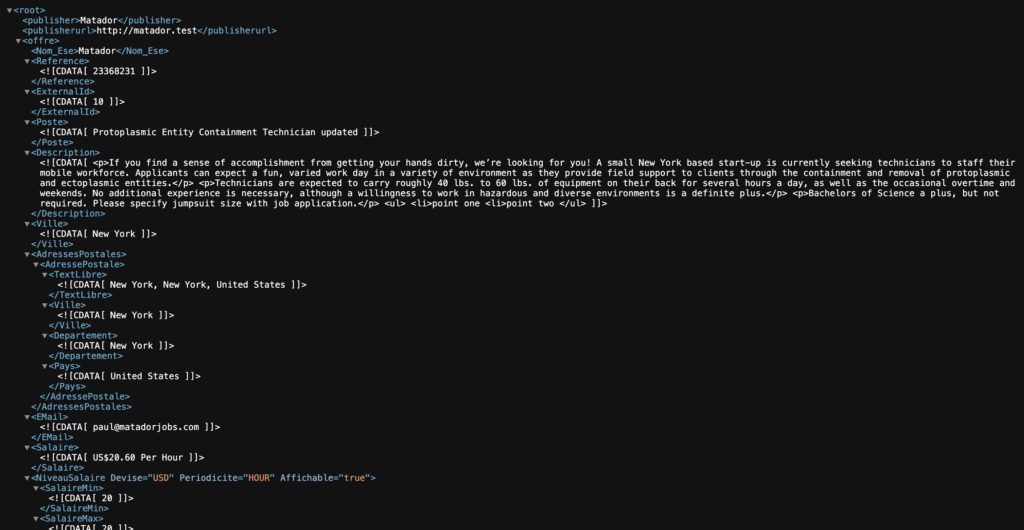Collapse the offre element
The image size is (1024, 530).
click(18, 41)
